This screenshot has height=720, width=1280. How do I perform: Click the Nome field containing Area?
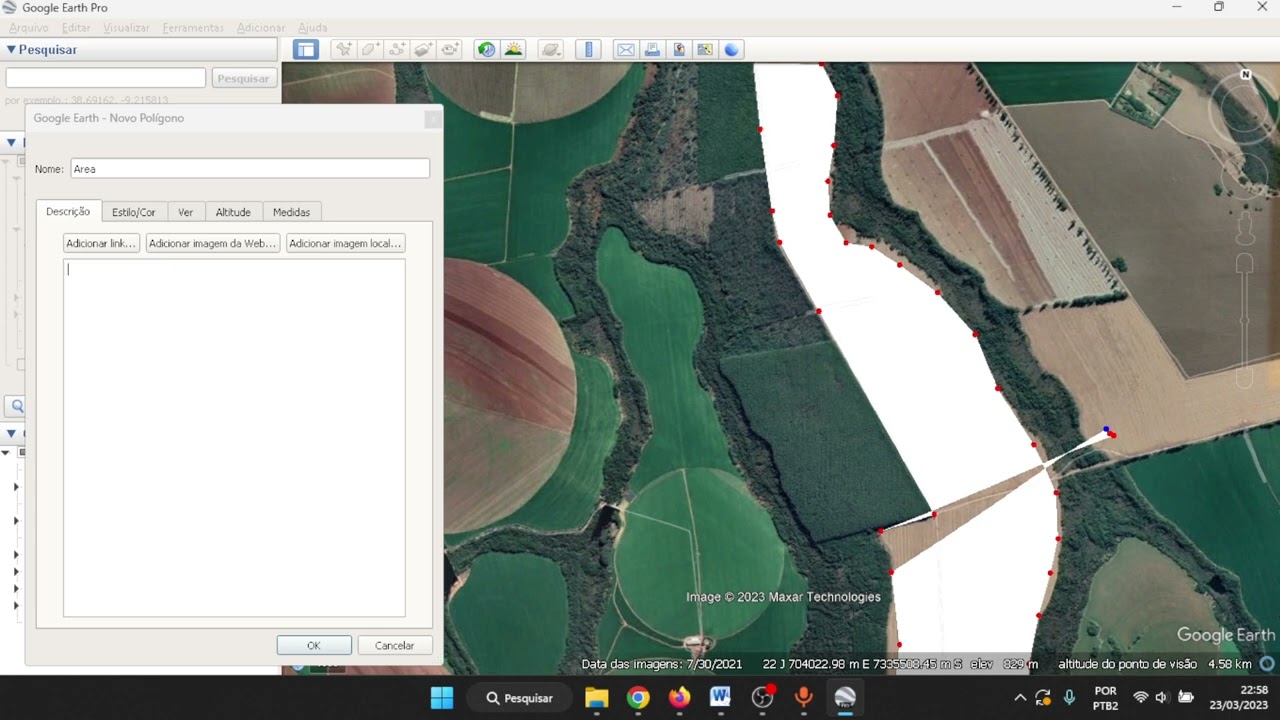point(250,169)
